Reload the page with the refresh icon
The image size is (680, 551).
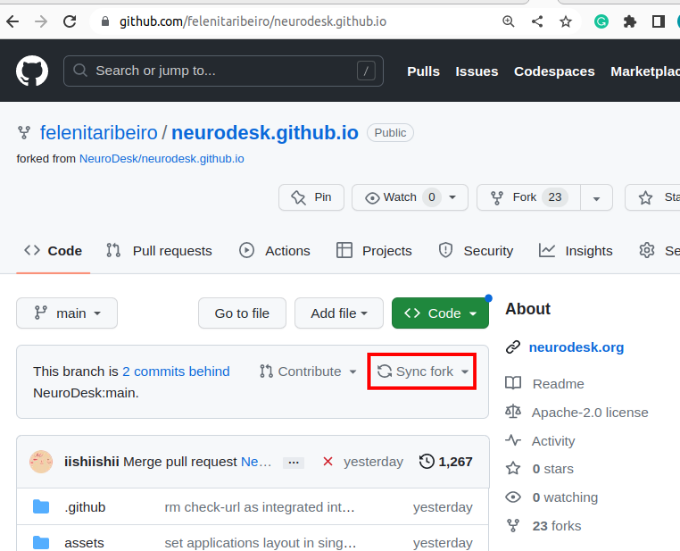70,21
